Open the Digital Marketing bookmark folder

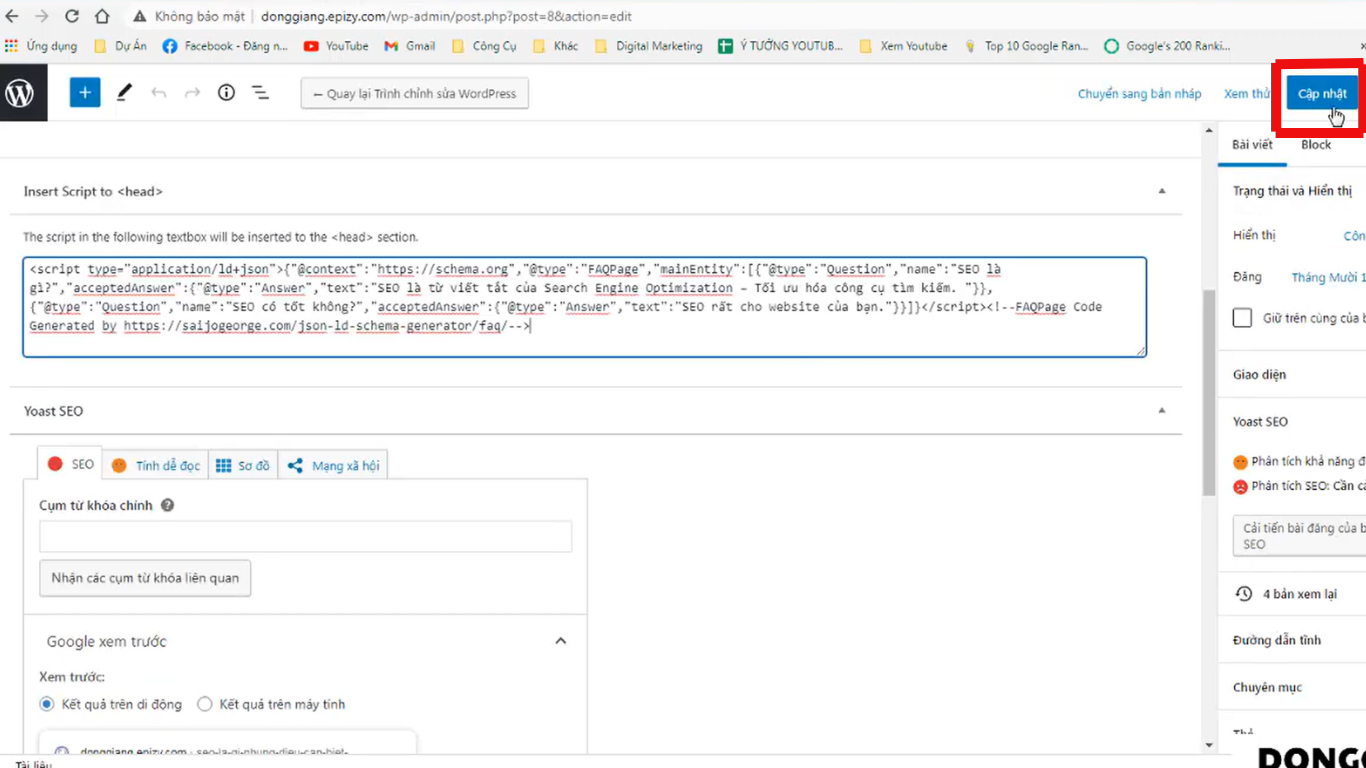click(x=648, y=46)
